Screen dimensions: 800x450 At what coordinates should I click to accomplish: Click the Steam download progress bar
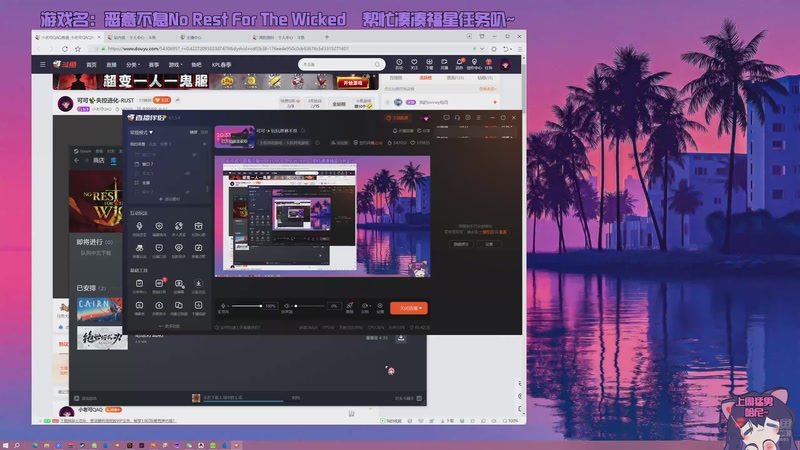(x=243, y=401)
